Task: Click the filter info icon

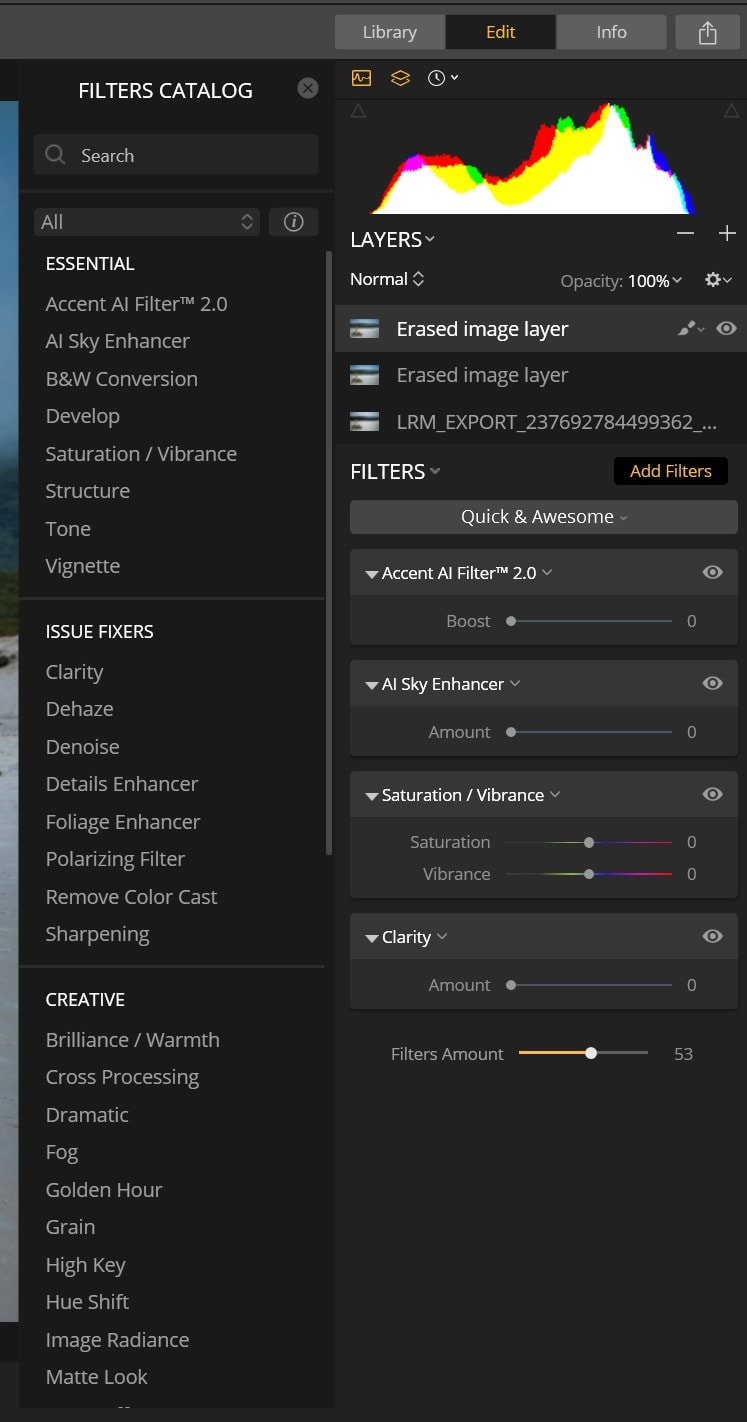Action: click(x=294, y=222)
